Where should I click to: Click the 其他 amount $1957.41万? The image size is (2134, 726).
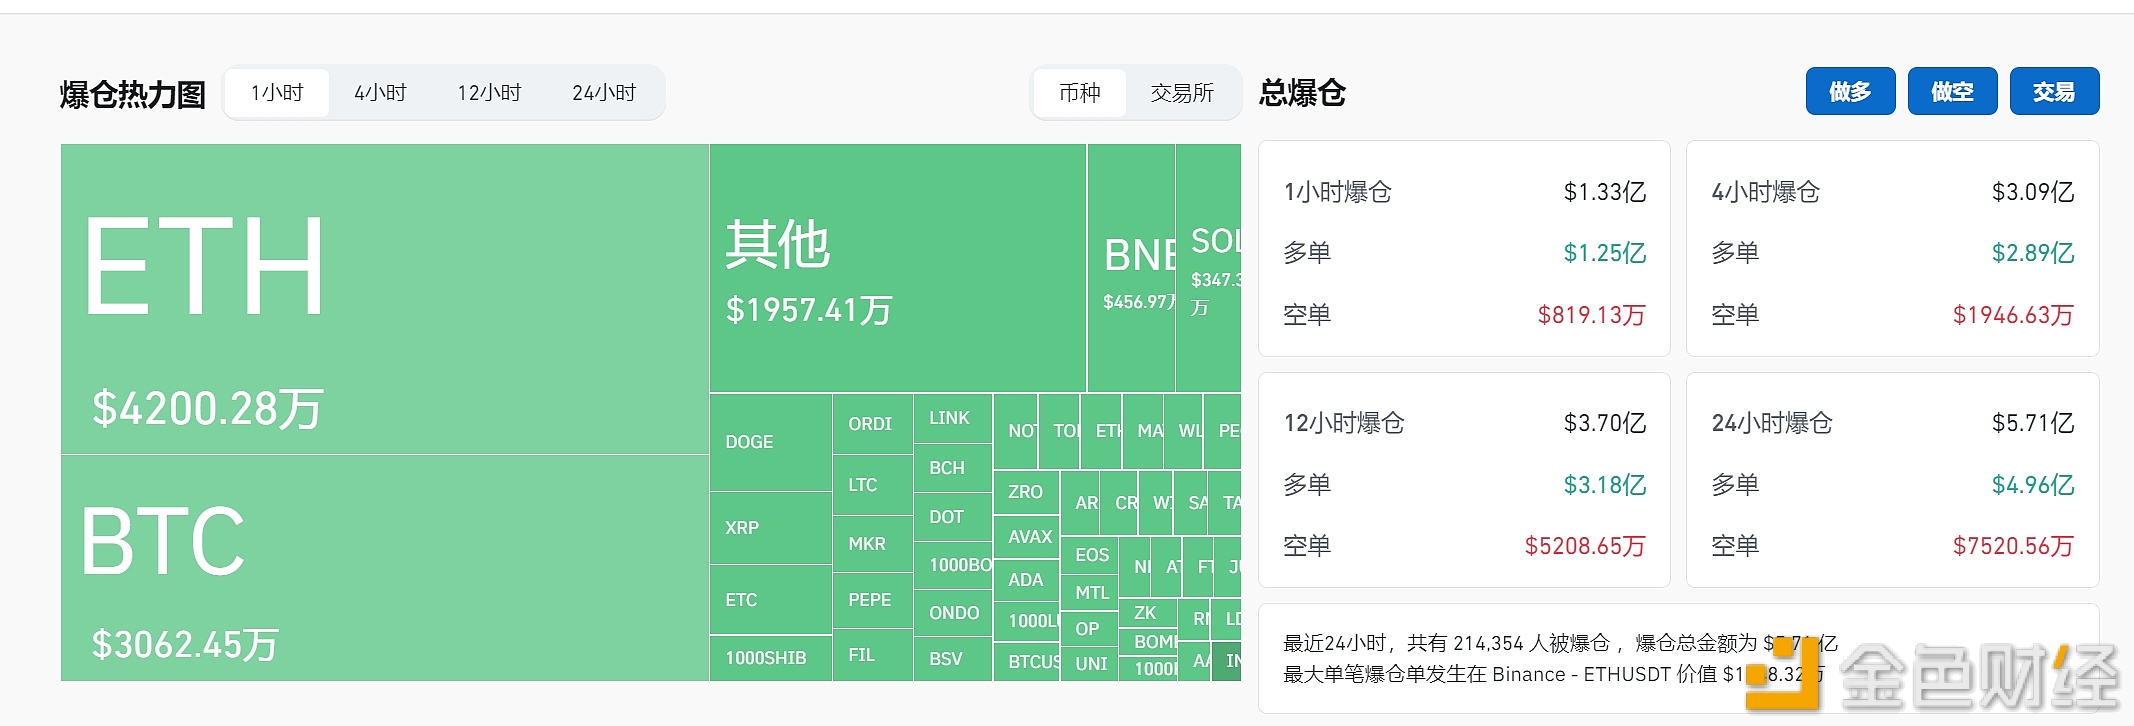[809, 310]
